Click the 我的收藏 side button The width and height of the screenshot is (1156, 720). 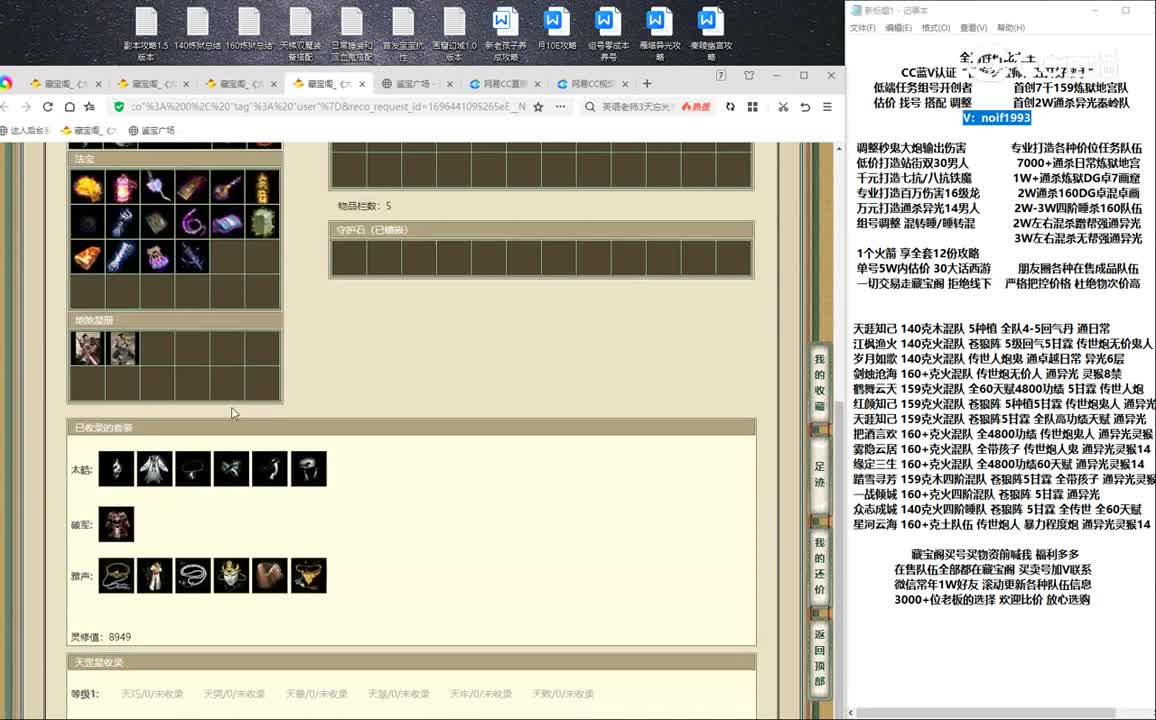(x=819, y=382)
